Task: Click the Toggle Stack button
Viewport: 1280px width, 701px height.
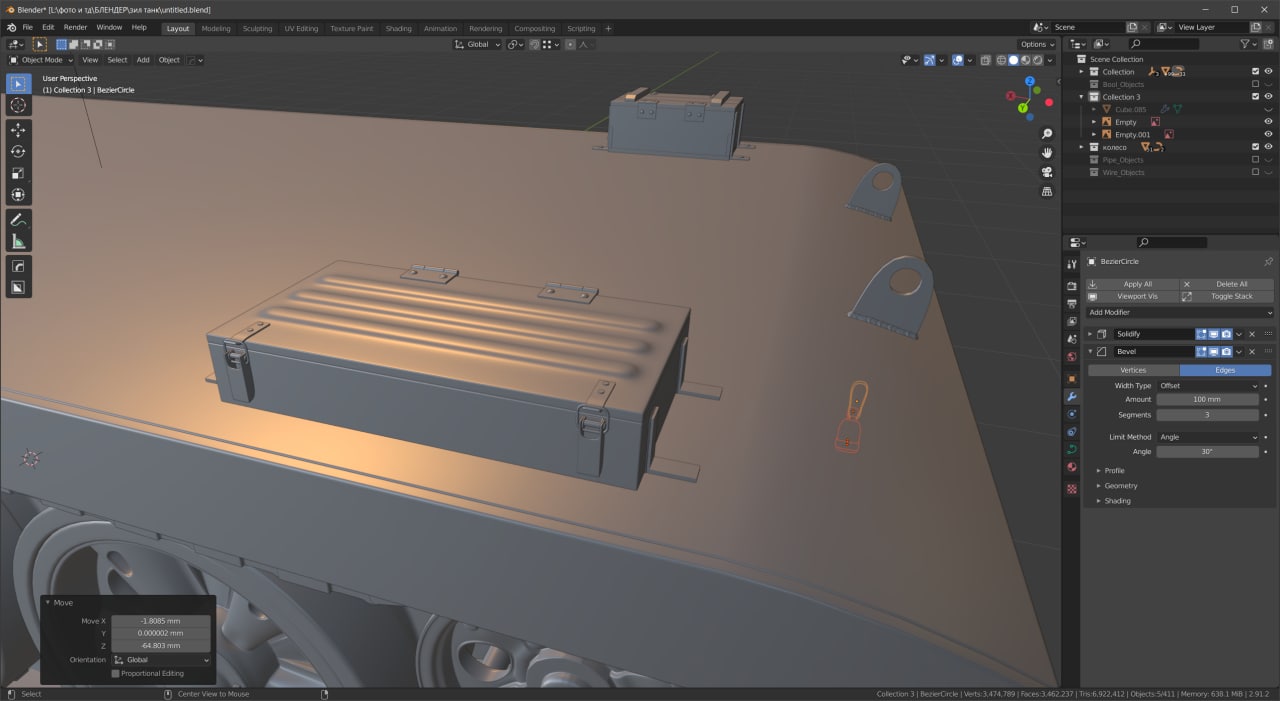Action: click(1227, 296)
